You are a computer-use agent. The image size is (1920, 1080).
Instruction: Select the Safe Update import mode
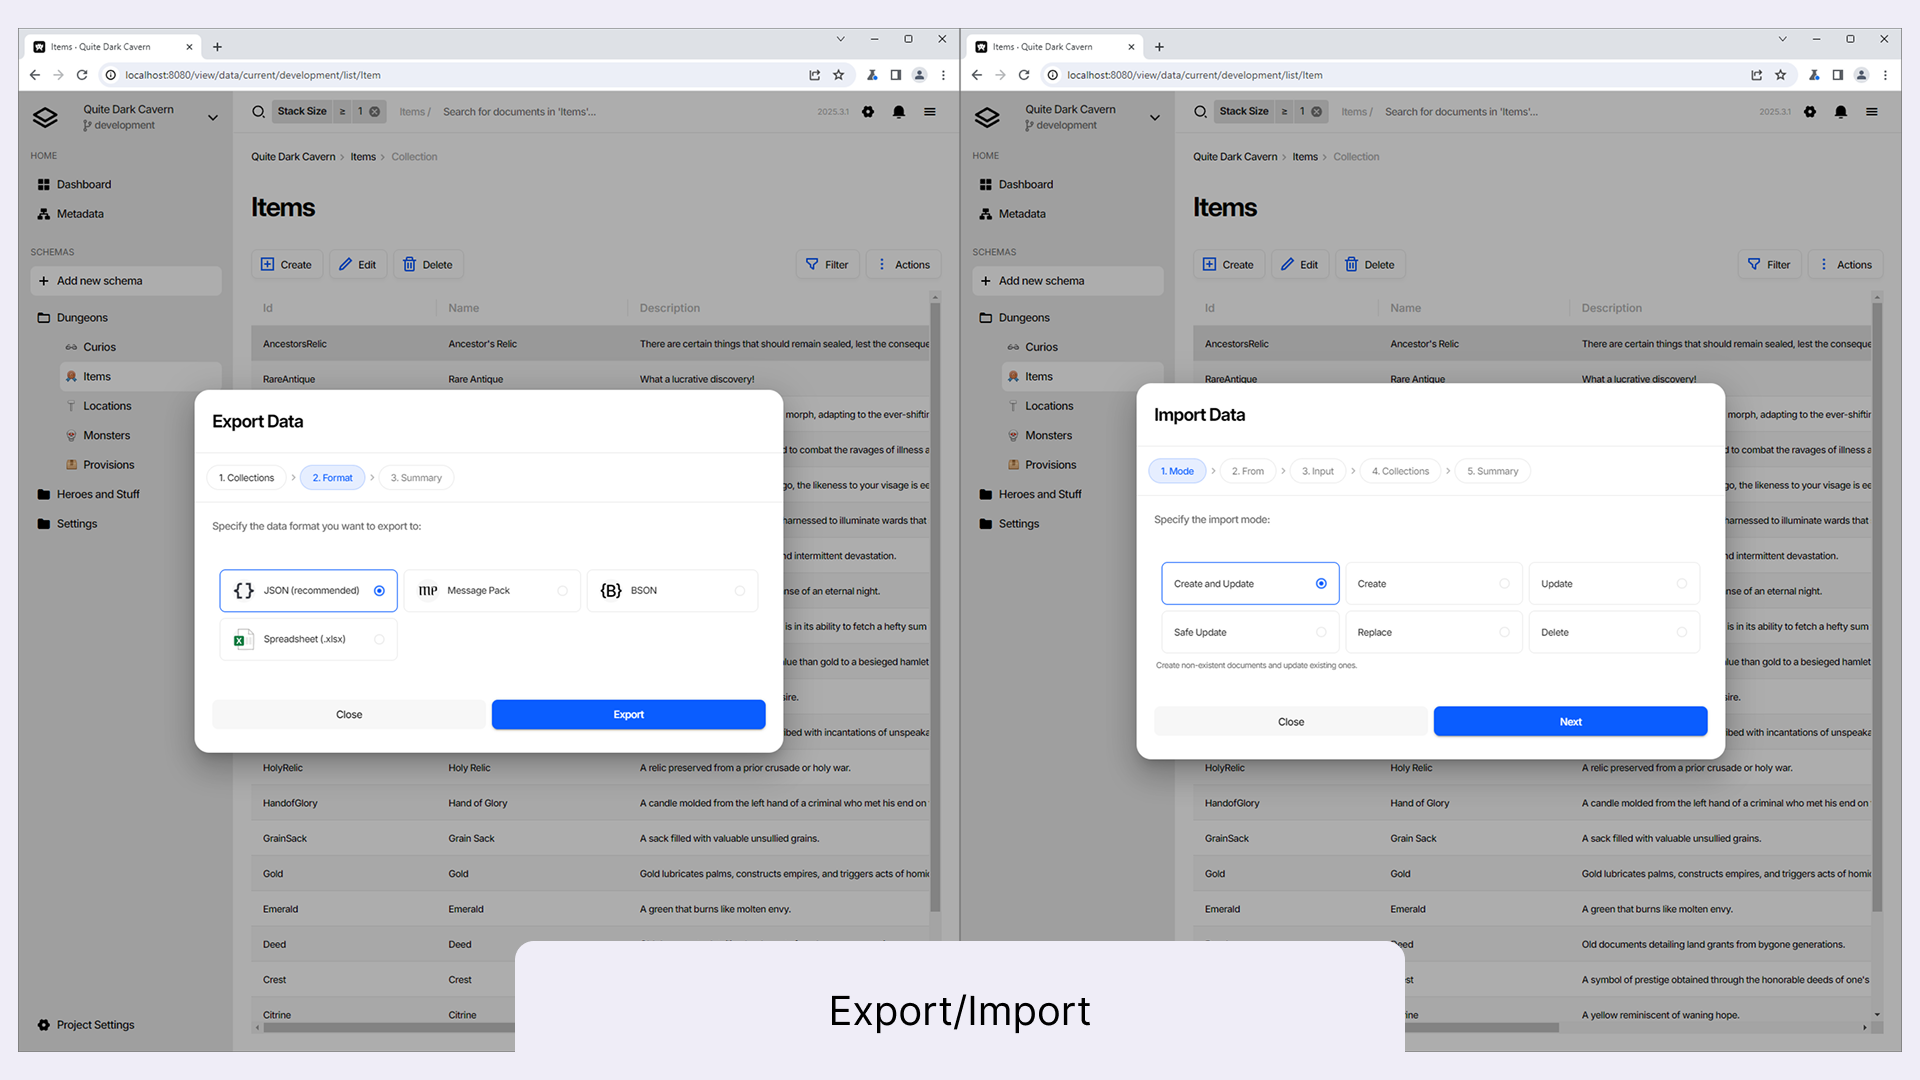point(1249,633)
